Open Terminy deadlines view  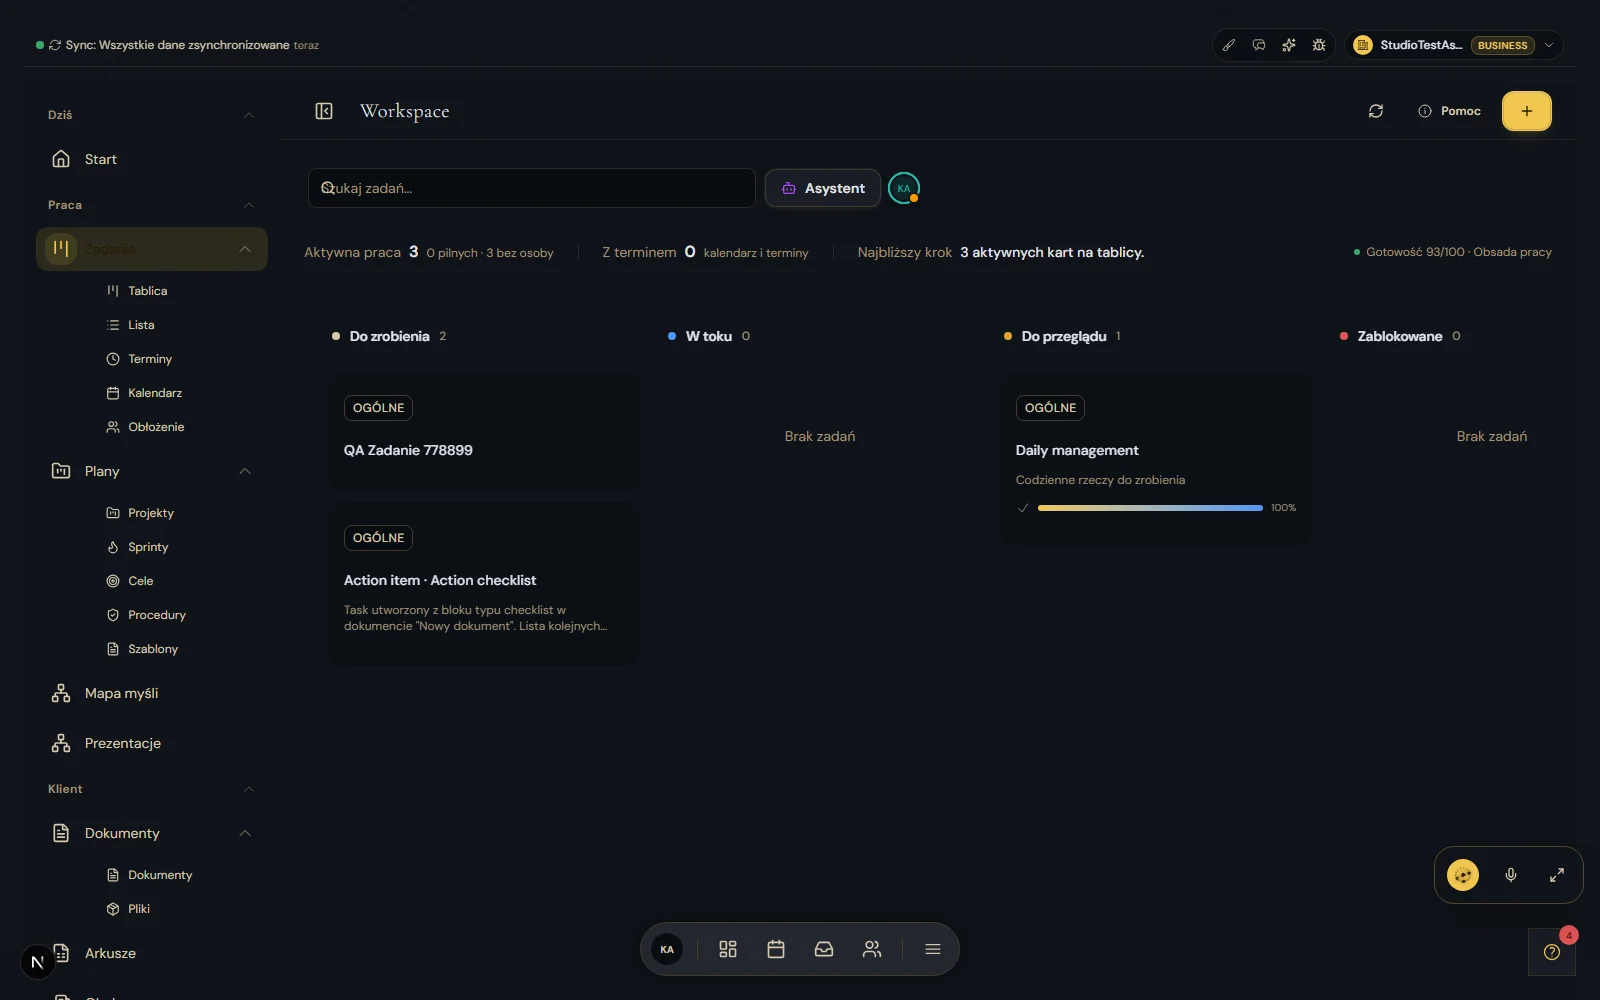[150, 359]
